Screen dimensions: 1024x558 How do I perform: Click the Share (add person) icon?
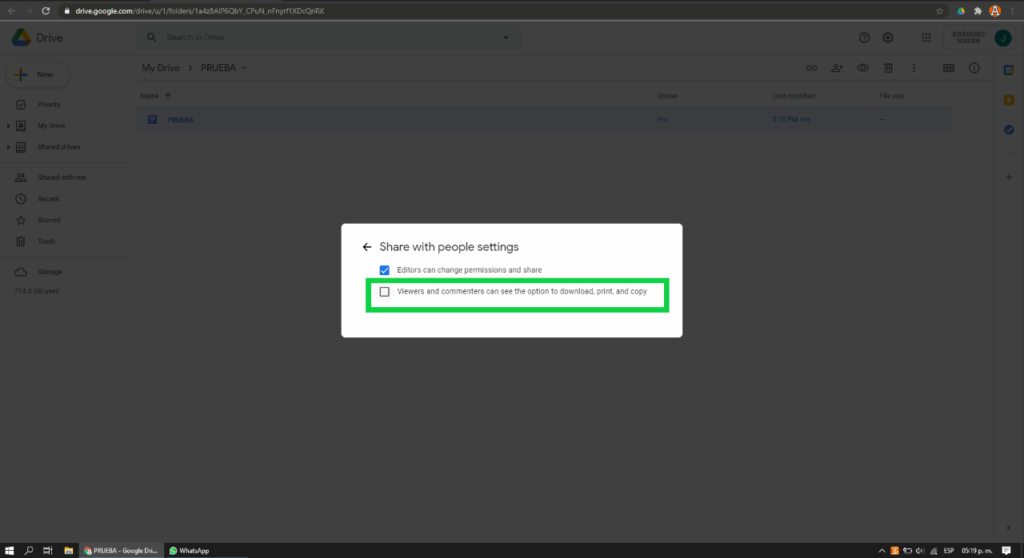tap(837, 68)
